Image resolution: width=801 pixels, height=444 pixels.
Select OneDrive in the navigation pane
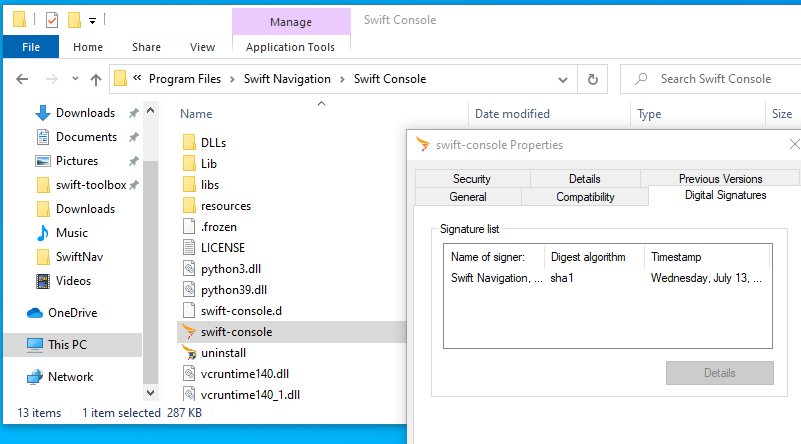[72, 313]
